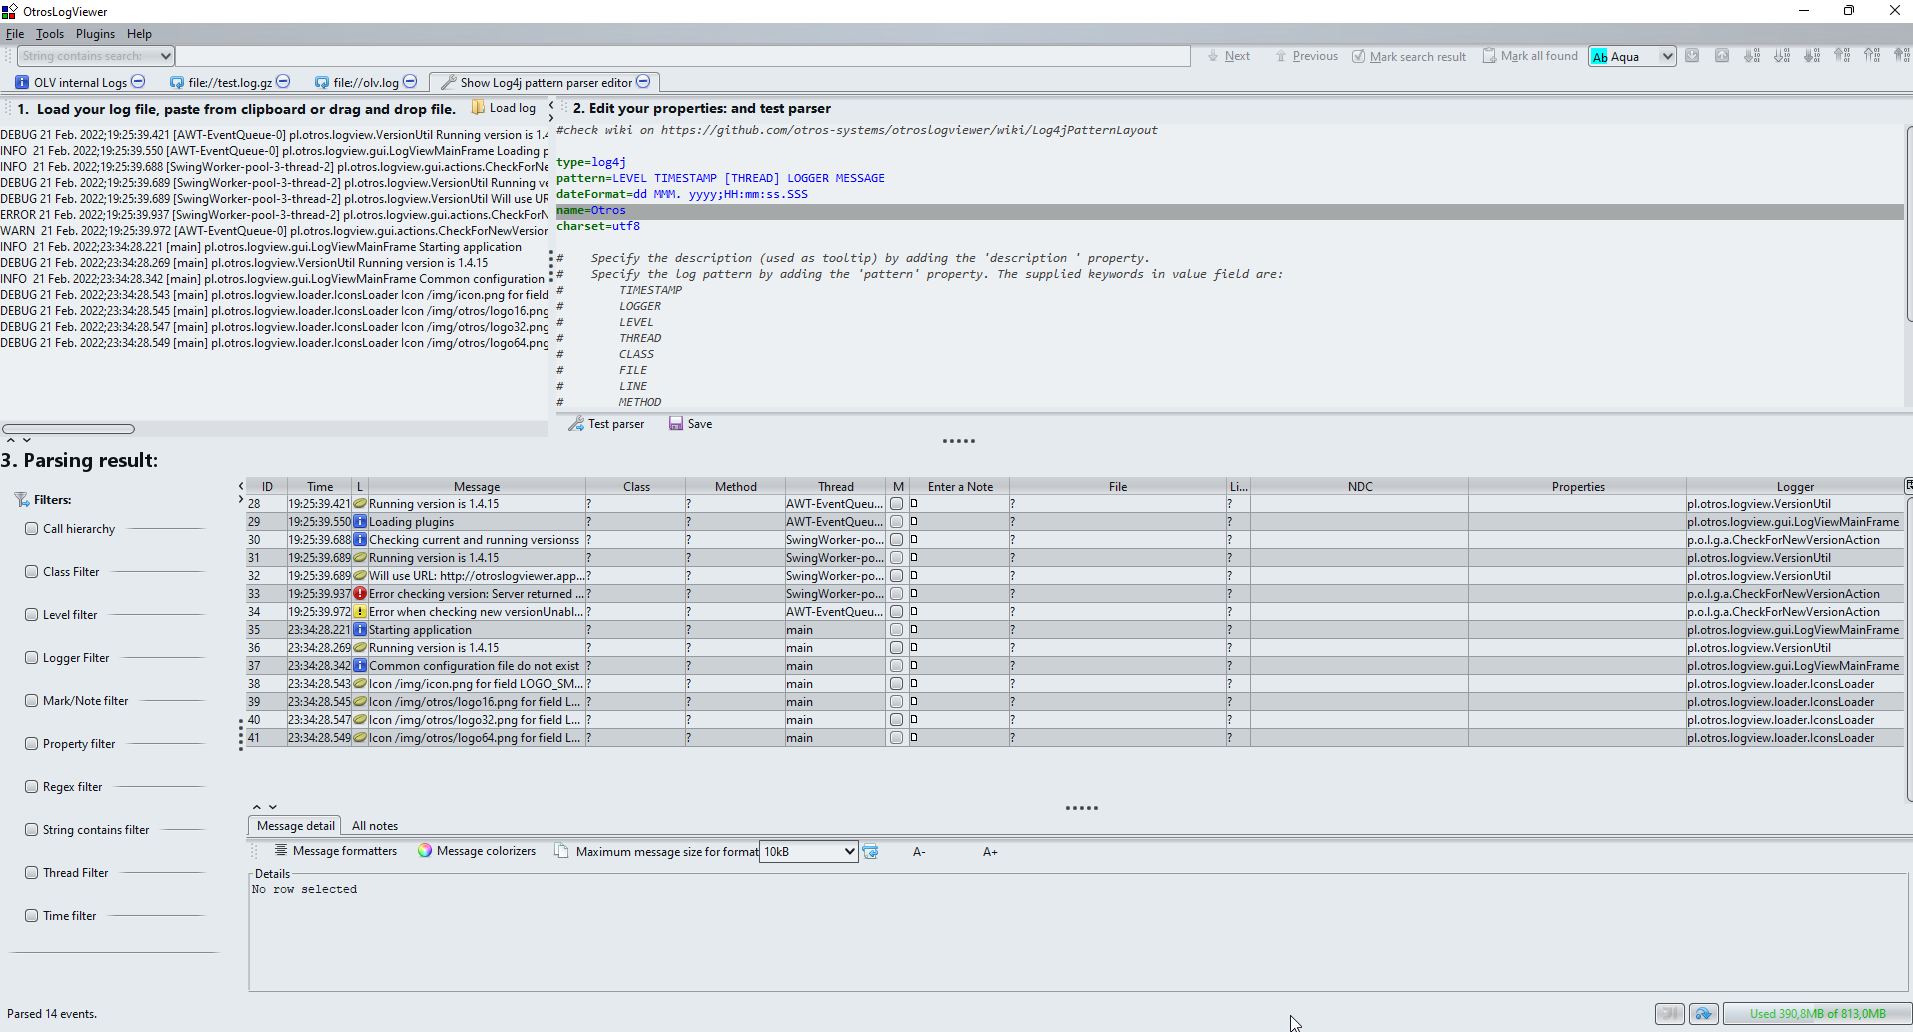Click the info level icon in row 29
Image resolution: width=1913 pixels, height=1032 pixels.
(360, 522)
